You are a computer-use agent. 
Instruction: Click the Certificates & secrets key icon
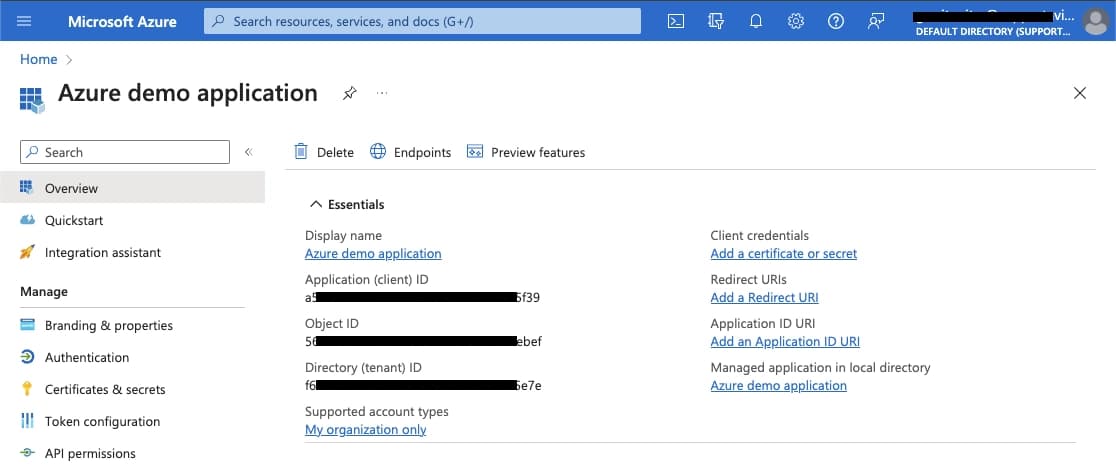click(27, 389)
